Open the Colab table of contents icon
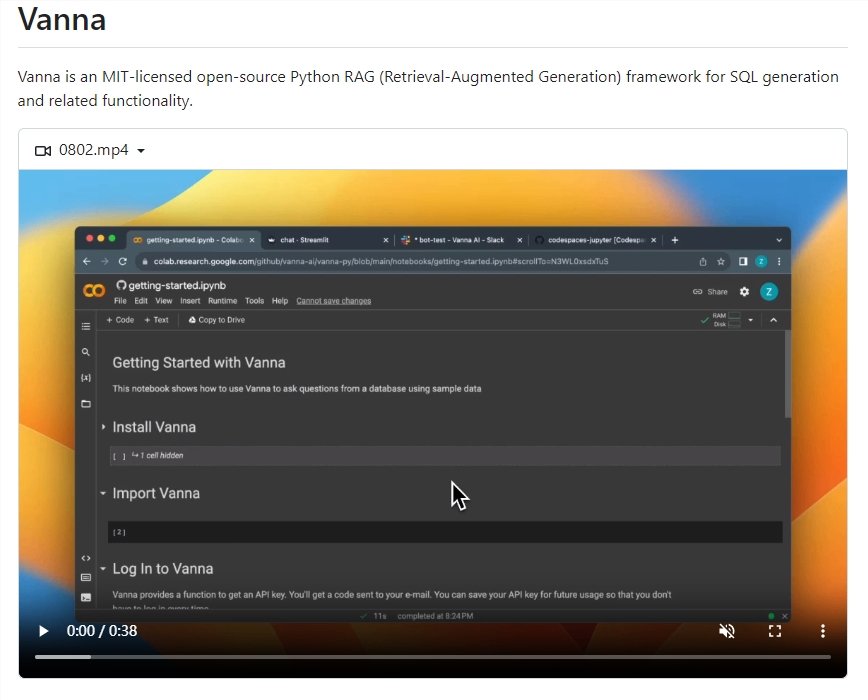This screenshot has width=868, height=700. (x=86, y=326)
